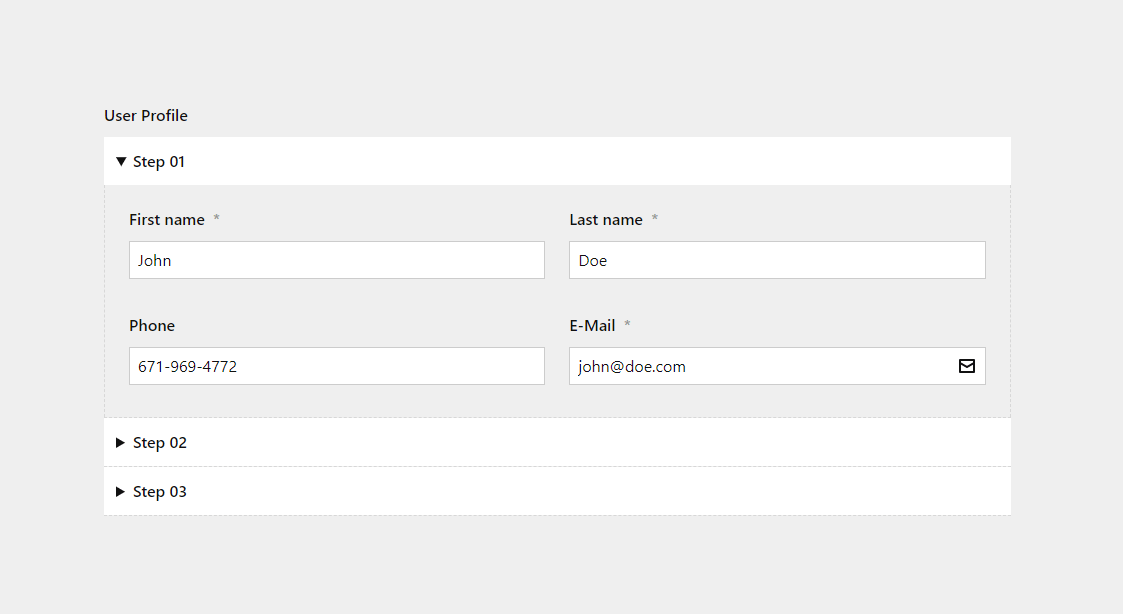
Task: Click the First name label
Action: tap(167, 219)
